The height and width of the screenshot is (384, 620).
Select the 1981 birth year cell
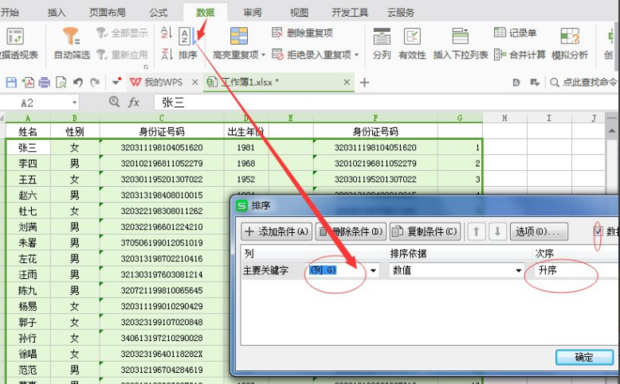coord(246,148)
